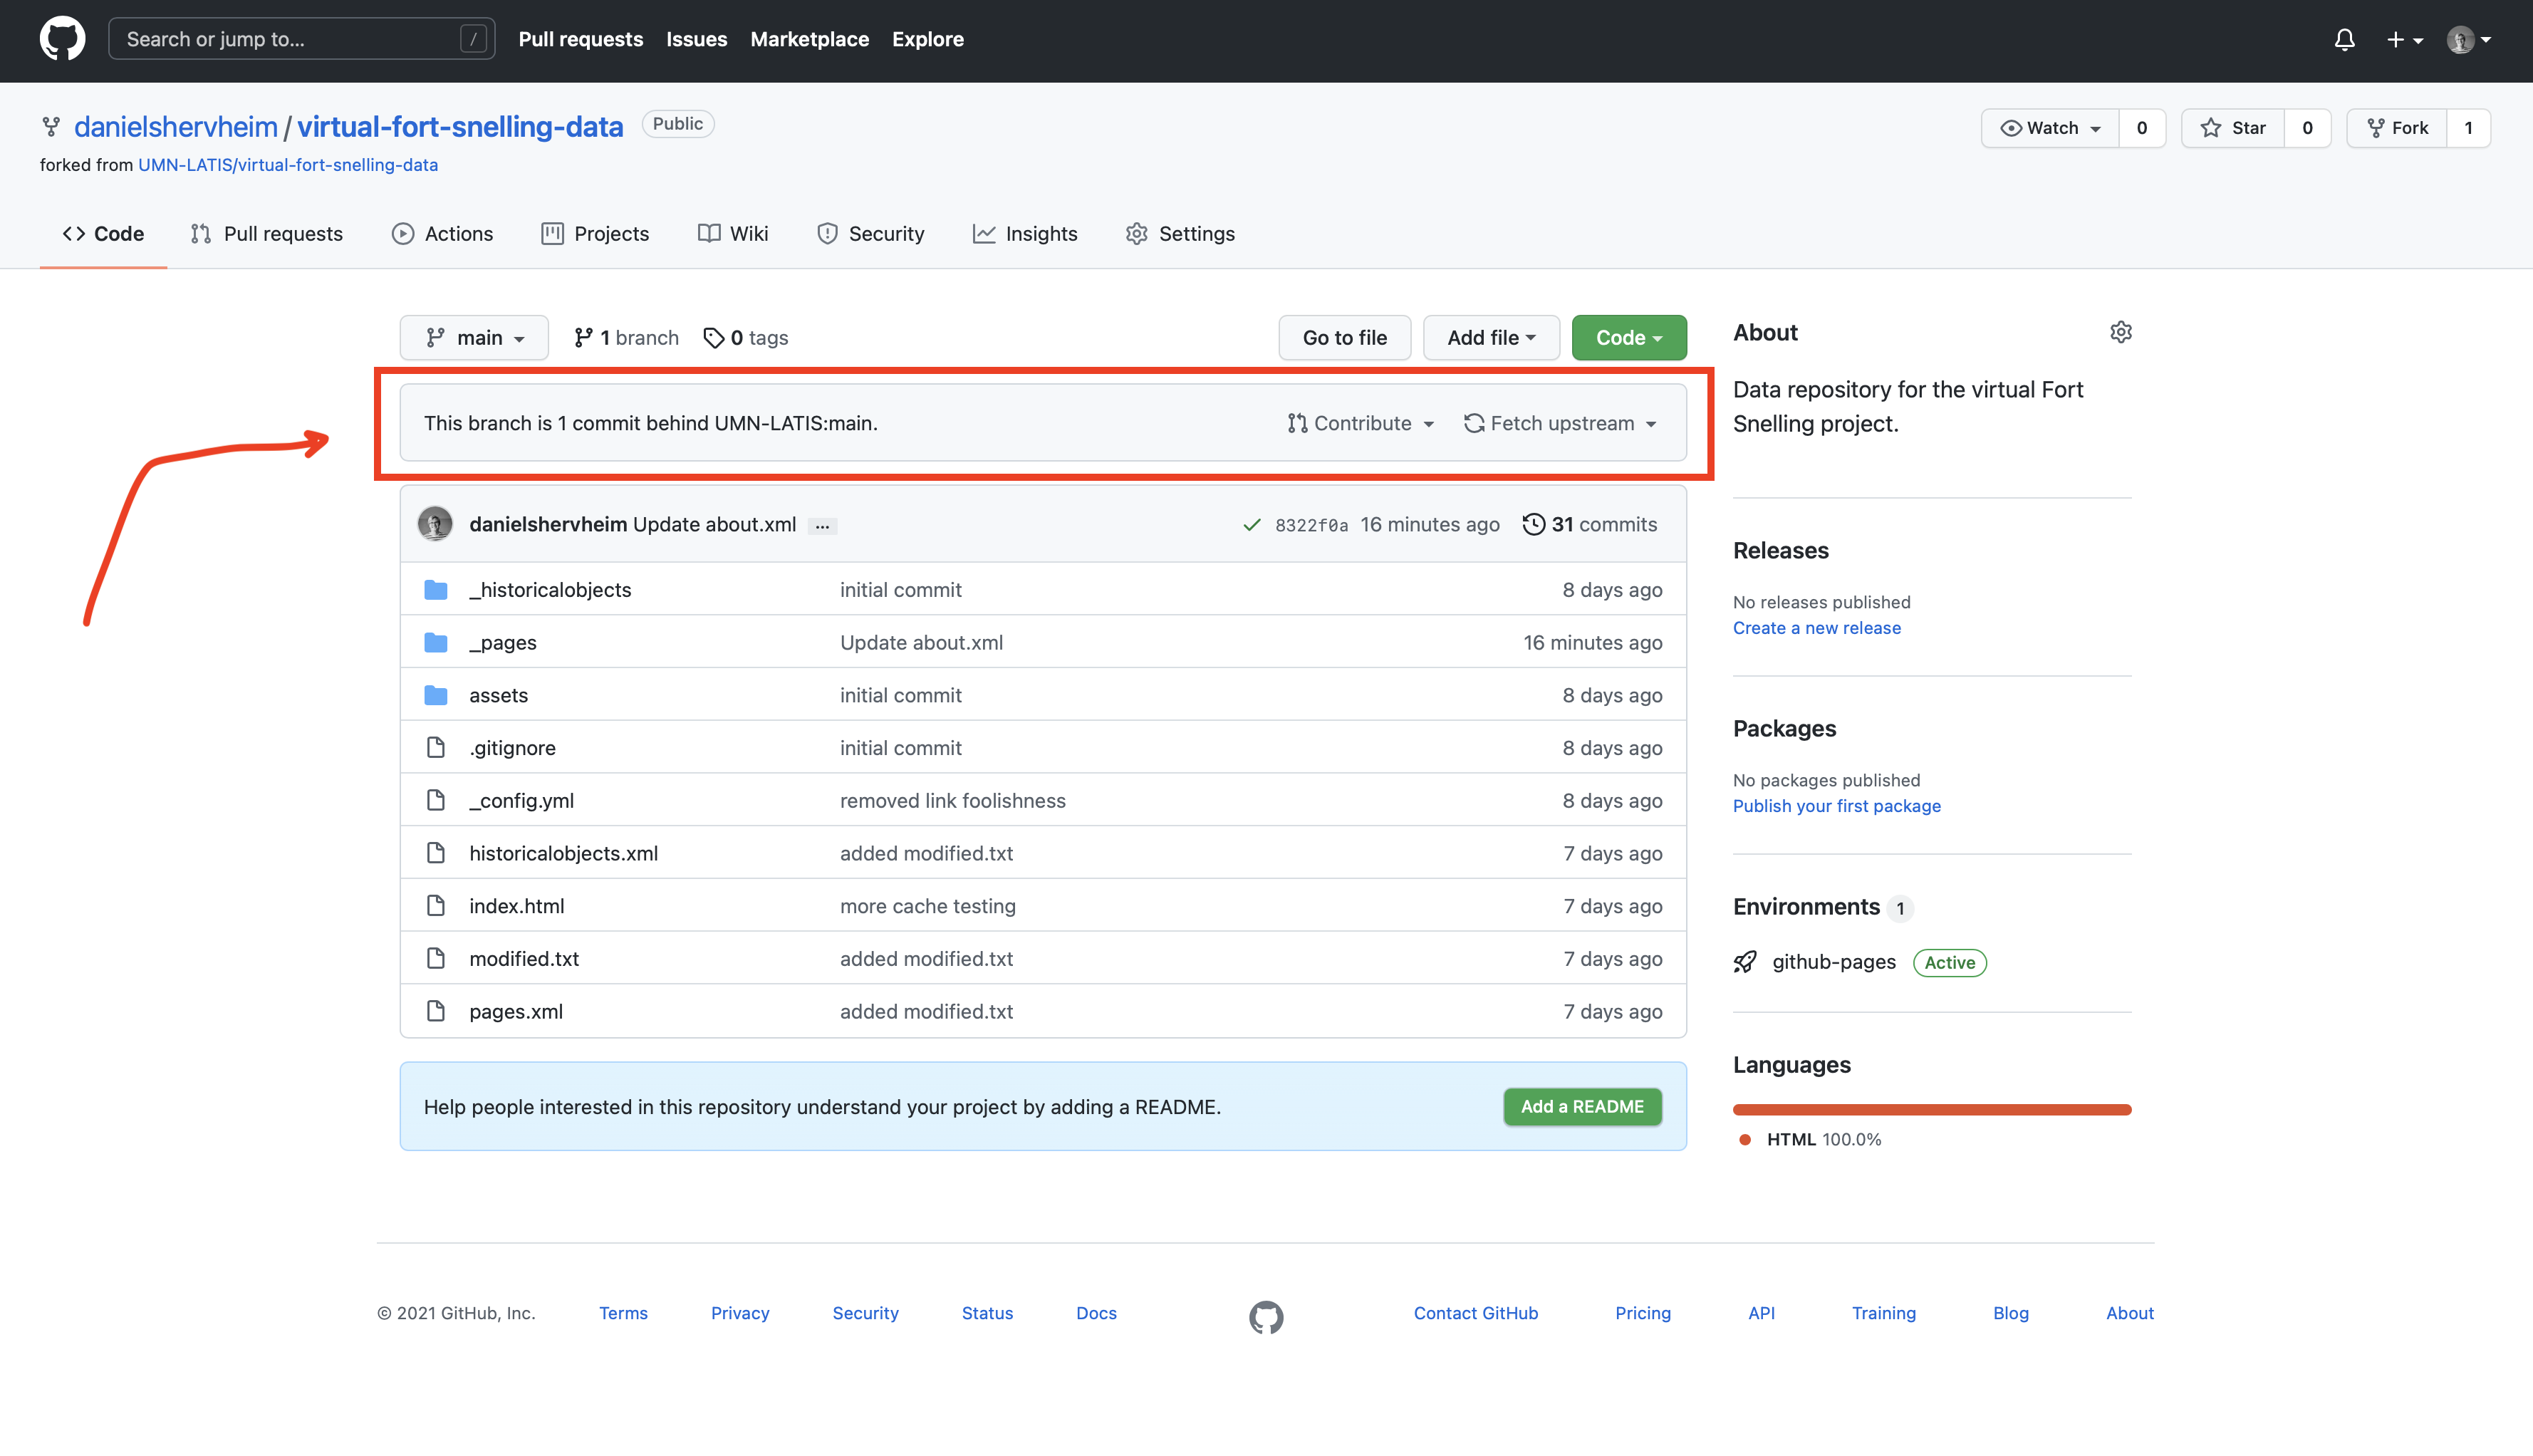The width and height of the screenshot is (2533, 1456).
Task: Open the Actions tab
Action: point(442,234)
